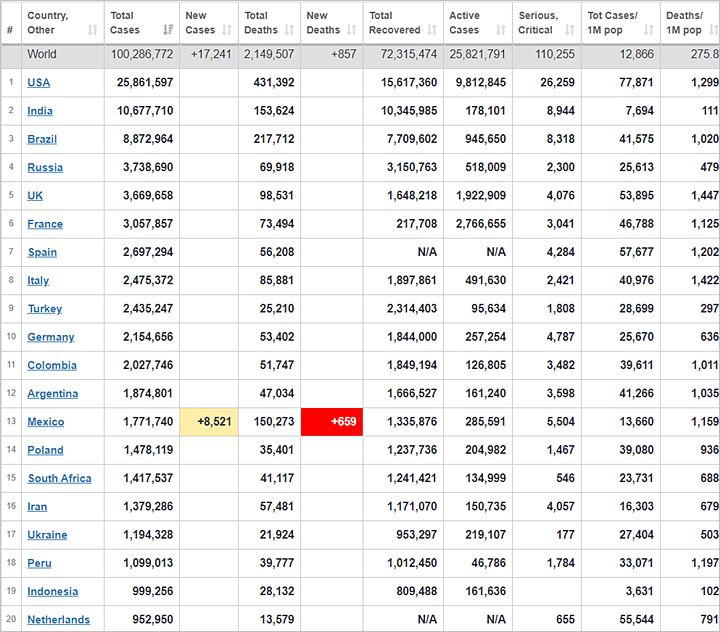Open the Russia country link

click(x=45, y=168)
